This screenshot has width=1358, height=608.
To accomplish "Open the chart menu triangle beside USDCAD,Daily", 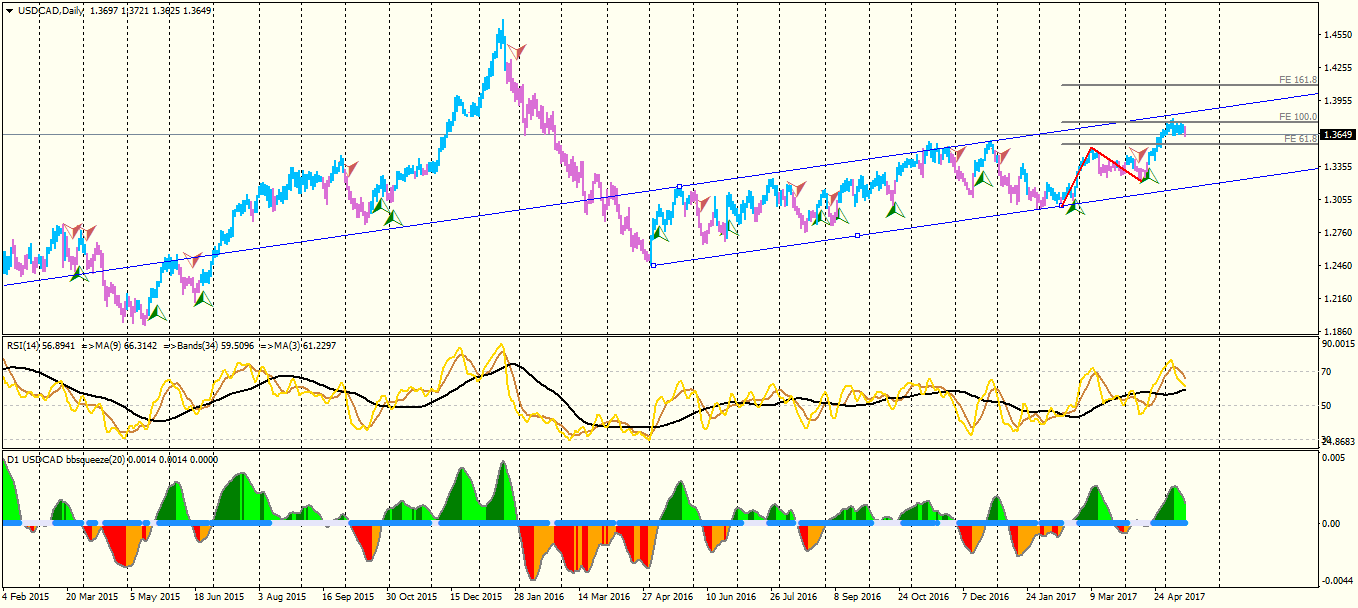I will pyautogui.click(x=10, y=10).
